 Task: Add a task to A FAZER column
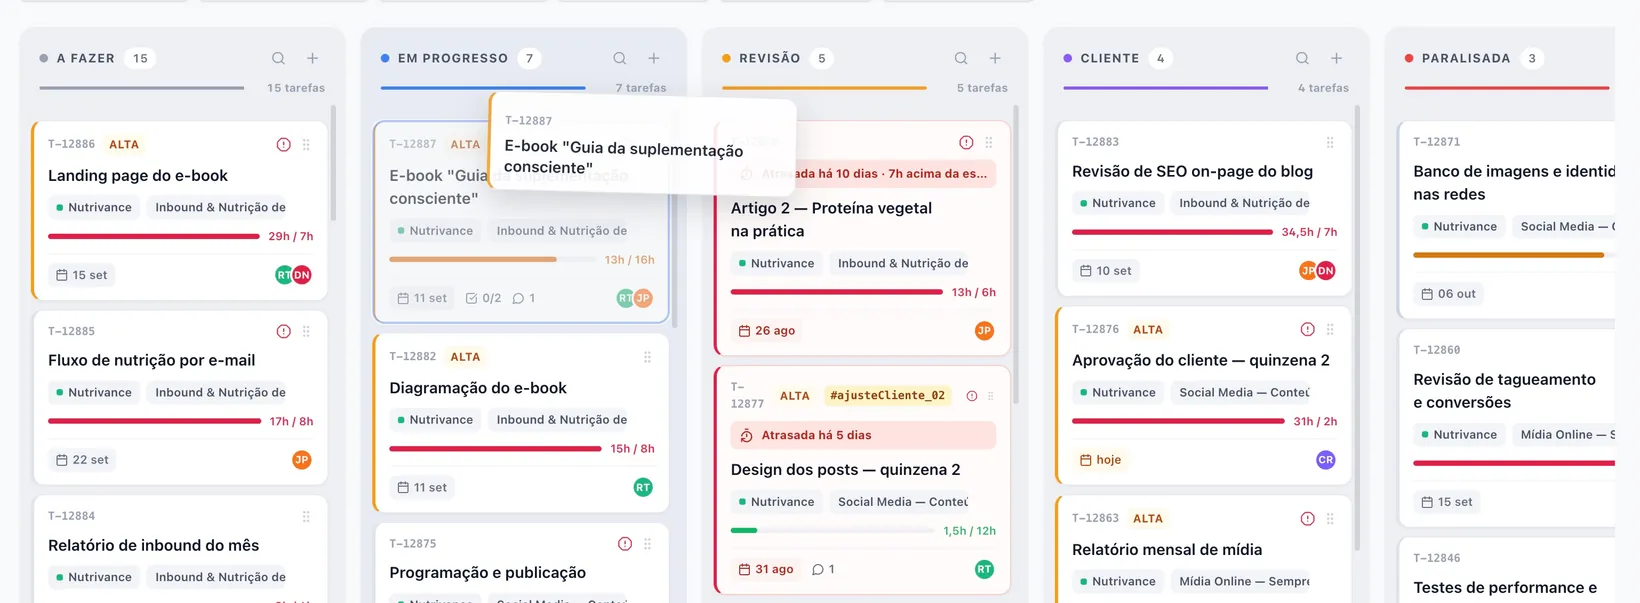point(312,58)
